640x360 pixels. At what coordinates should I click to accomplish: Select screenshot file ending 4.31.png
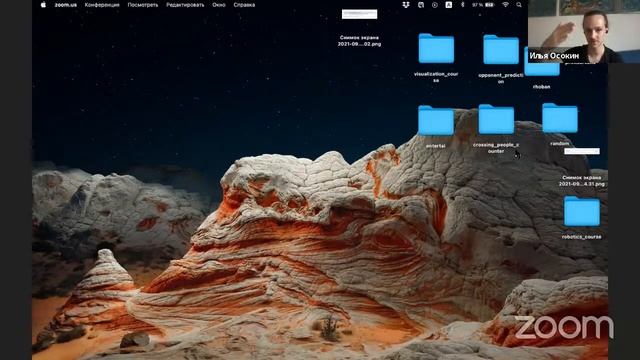click(582, 151)
